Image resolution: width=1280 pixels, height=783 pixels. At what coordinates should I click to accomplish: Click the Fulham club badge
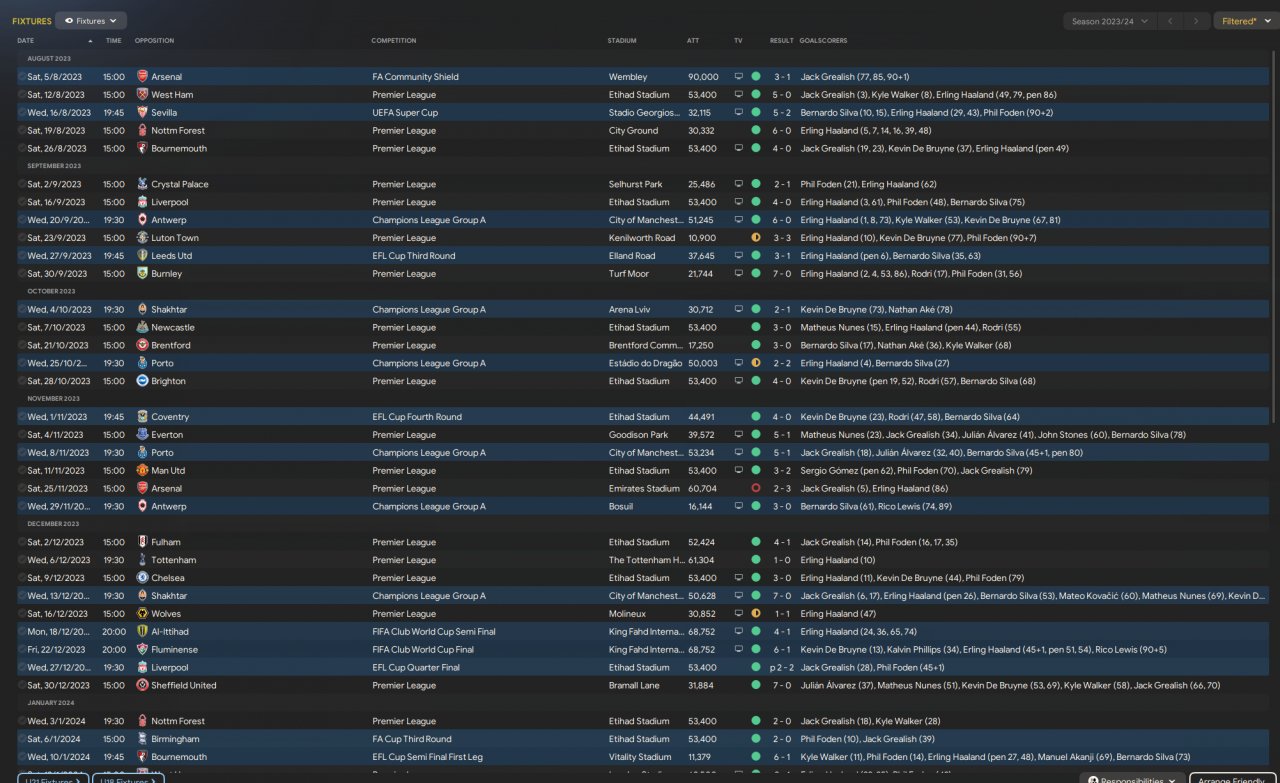pos(143,542)
